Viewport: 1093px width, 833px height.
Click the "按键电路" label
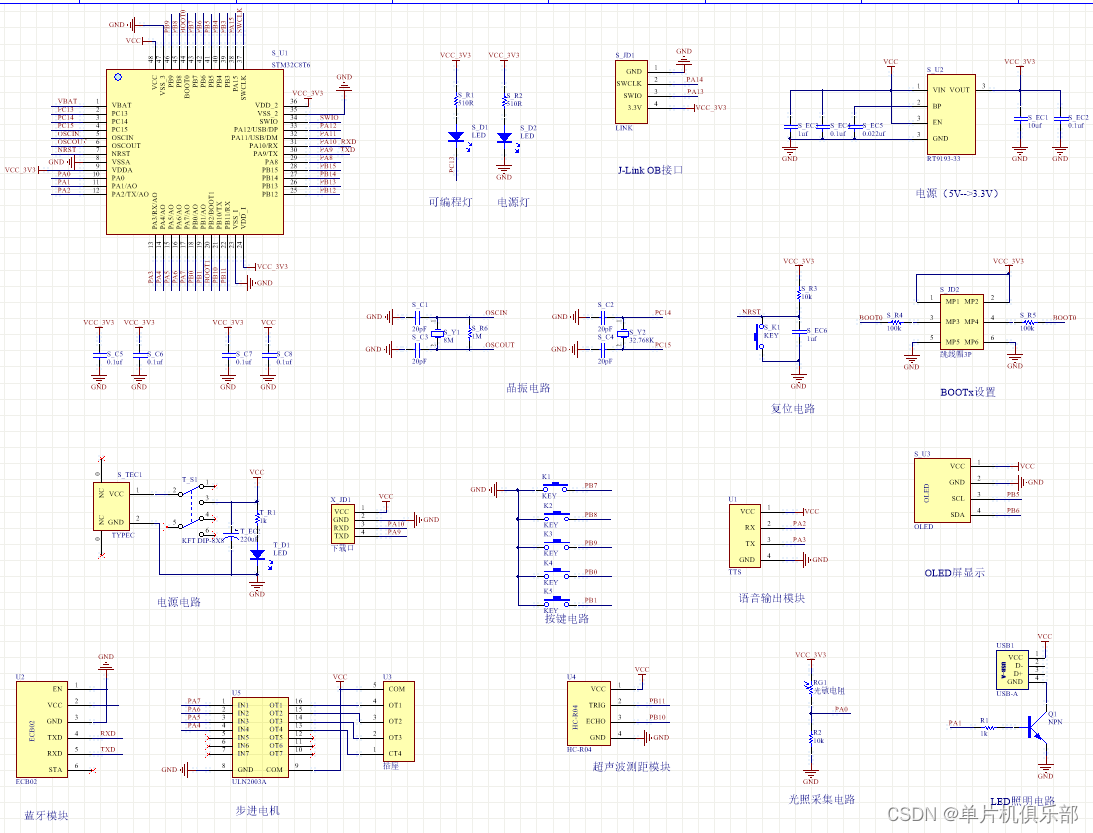tap(567, 618)
